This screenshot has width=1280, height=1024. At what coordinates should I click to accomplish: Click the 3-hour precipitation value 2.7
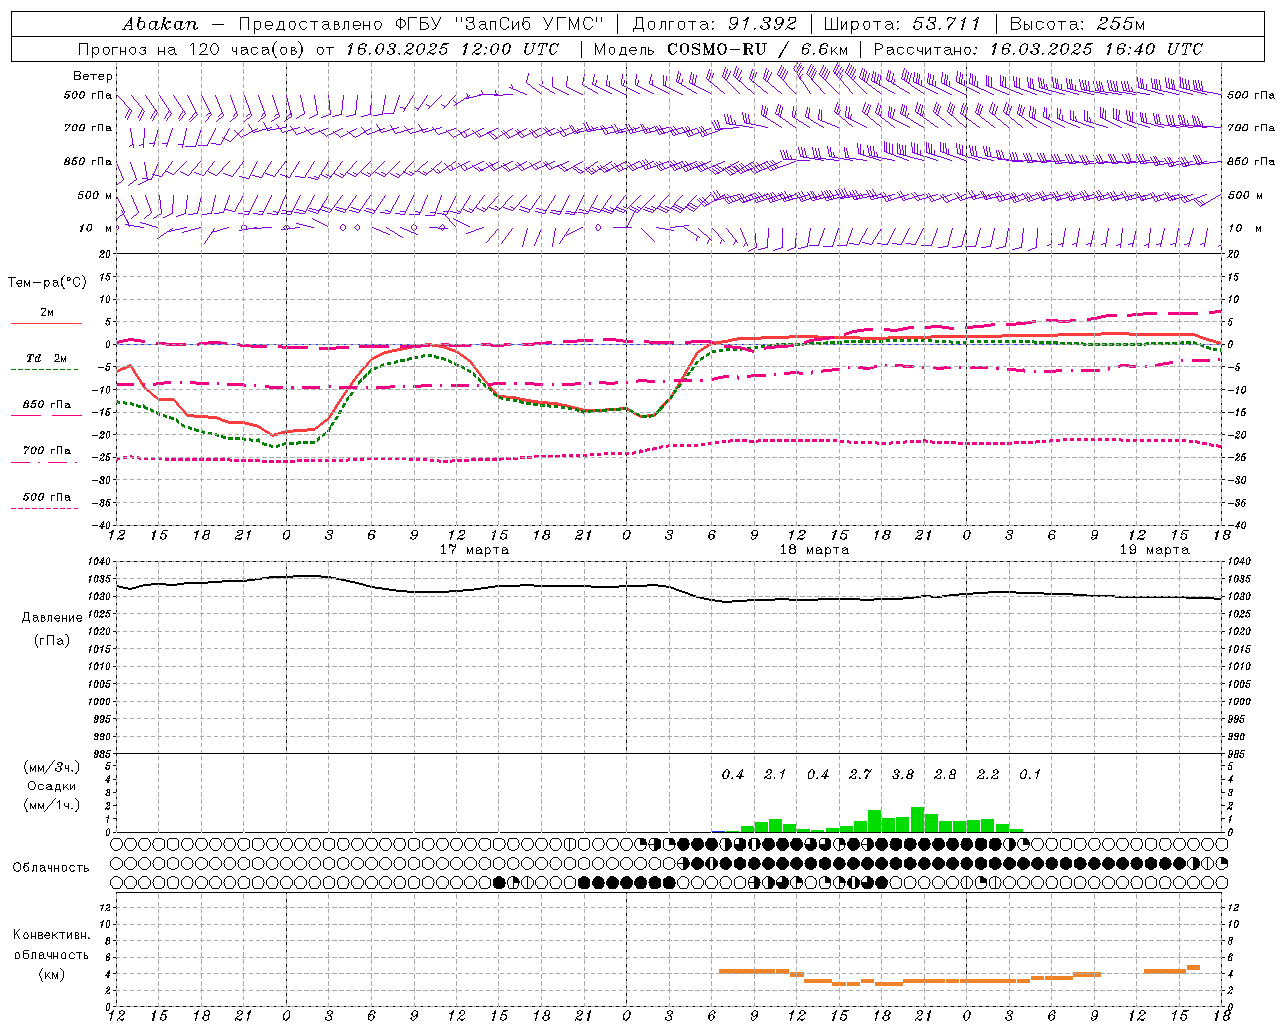[x=860, y=775]
